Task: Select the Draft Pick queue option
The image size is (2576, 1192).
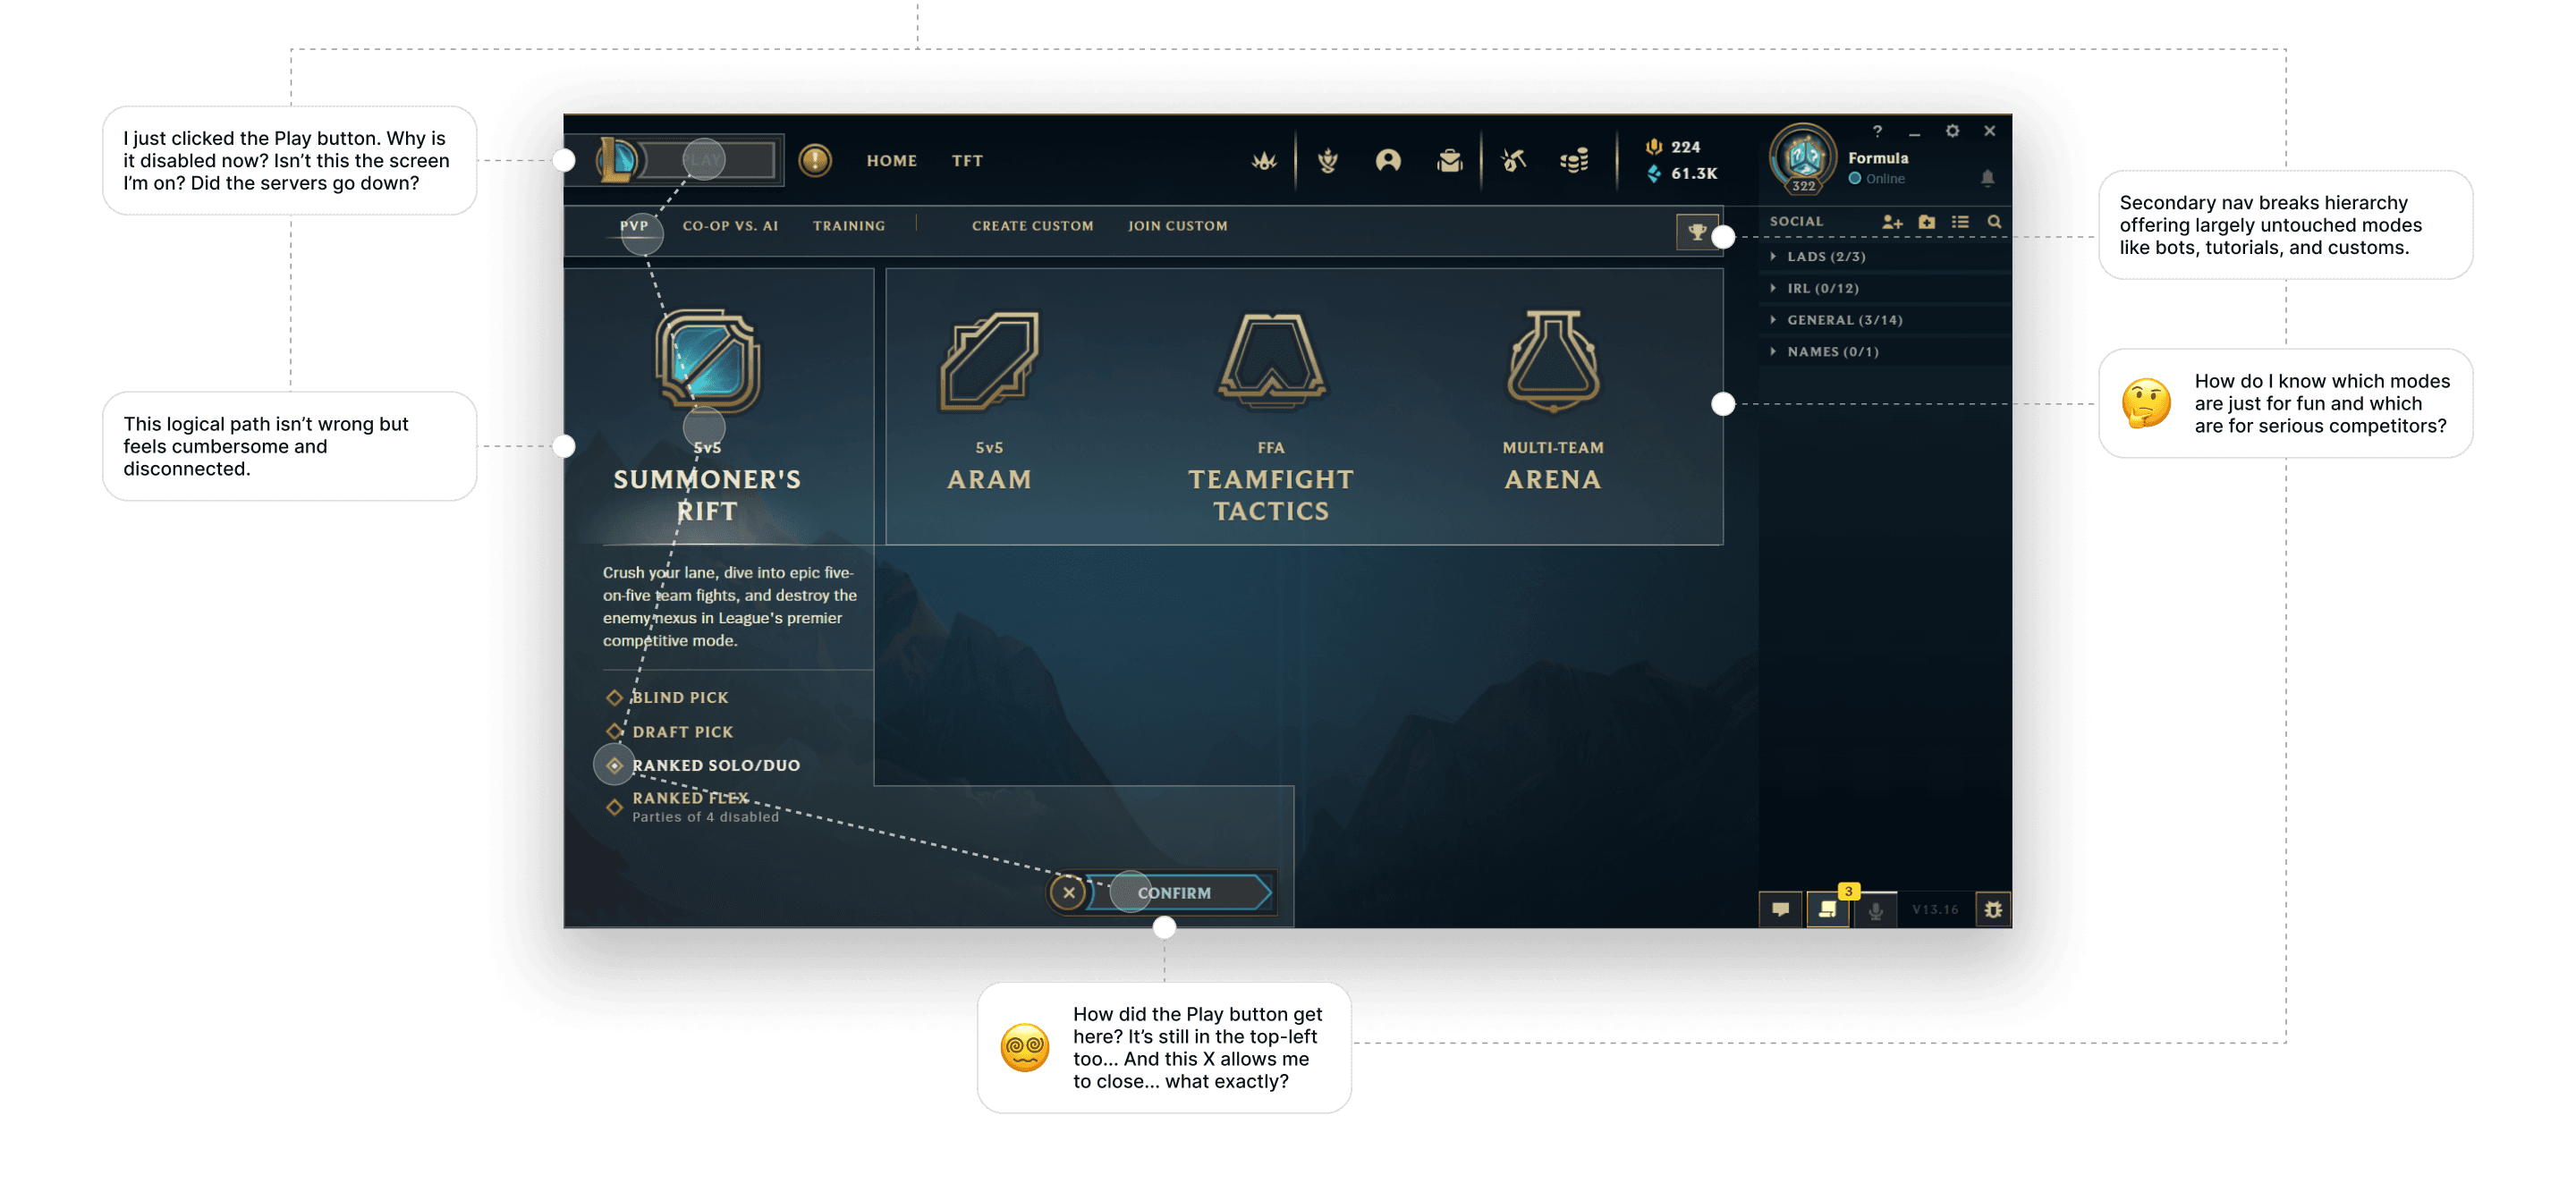Action: pyautogui.click(x=670, y=732)
